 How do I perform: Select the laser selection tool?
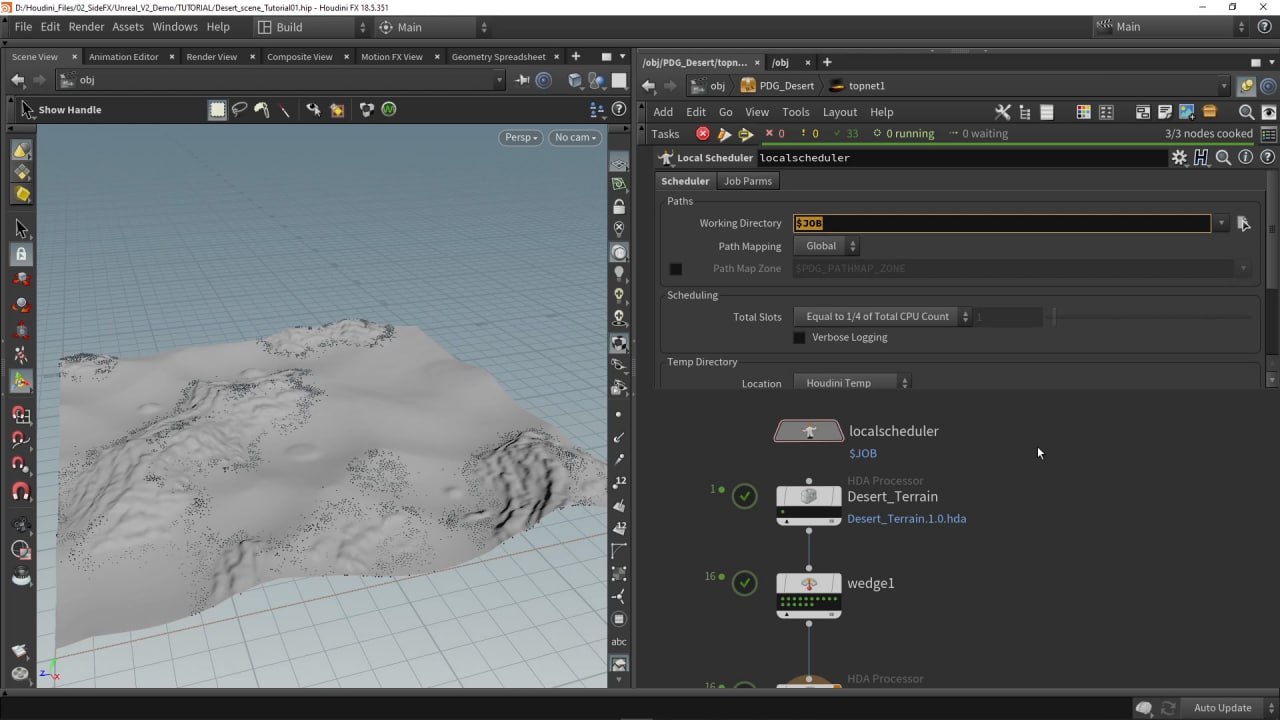click(285, 110)
